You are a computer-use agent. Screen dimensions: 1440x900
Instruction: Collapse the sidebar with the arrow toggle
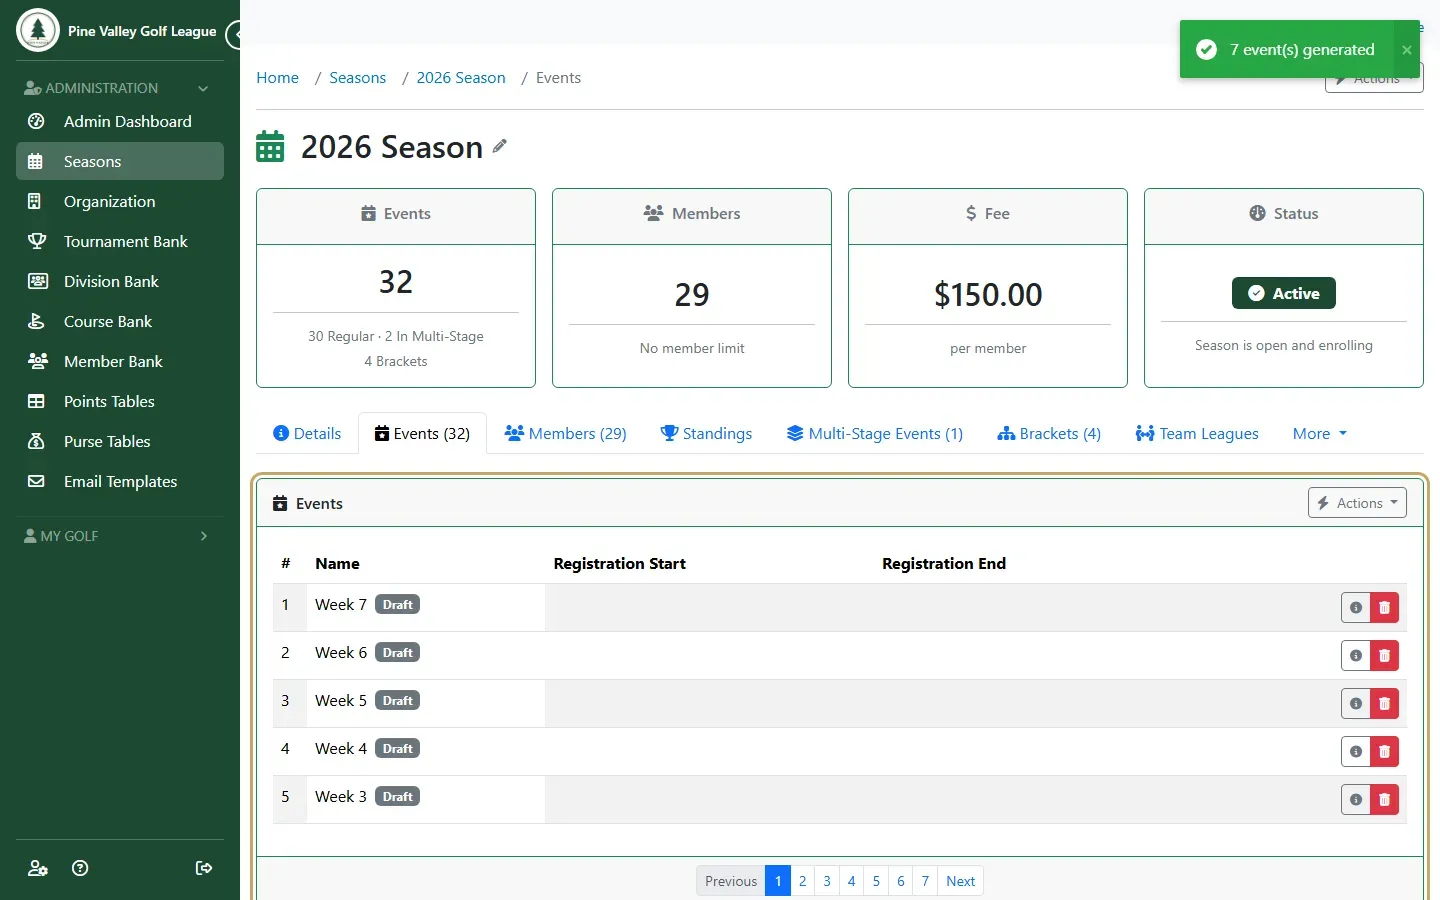pos(235,35)
